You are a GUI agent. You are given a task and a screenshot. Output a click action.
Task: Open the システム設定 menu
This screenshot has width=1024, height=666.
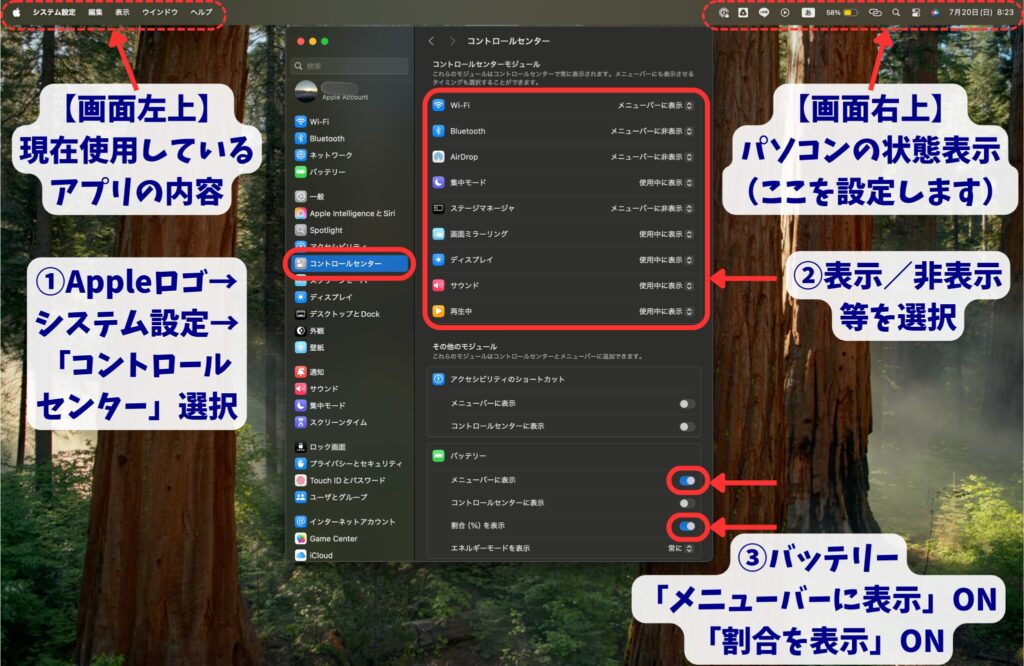click(54, 12)
